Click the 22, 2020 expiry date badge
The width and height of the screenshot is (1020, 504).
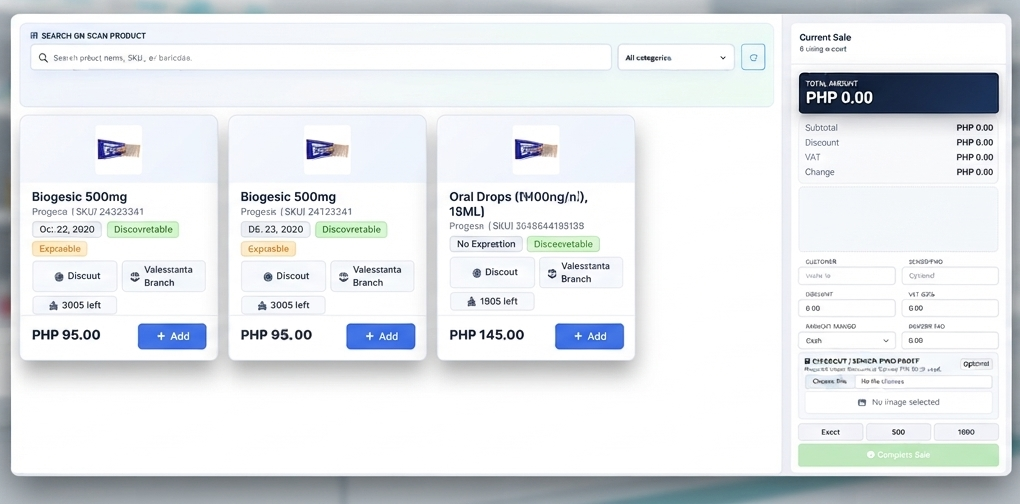pos(67,230)
